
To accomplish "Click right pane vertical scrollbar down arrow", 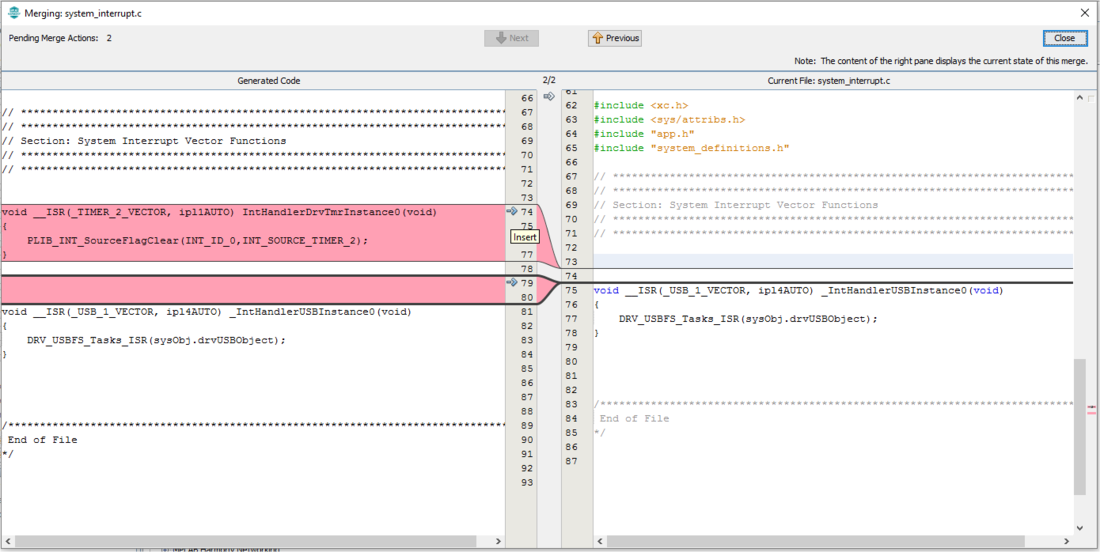I will [1080, 527].
